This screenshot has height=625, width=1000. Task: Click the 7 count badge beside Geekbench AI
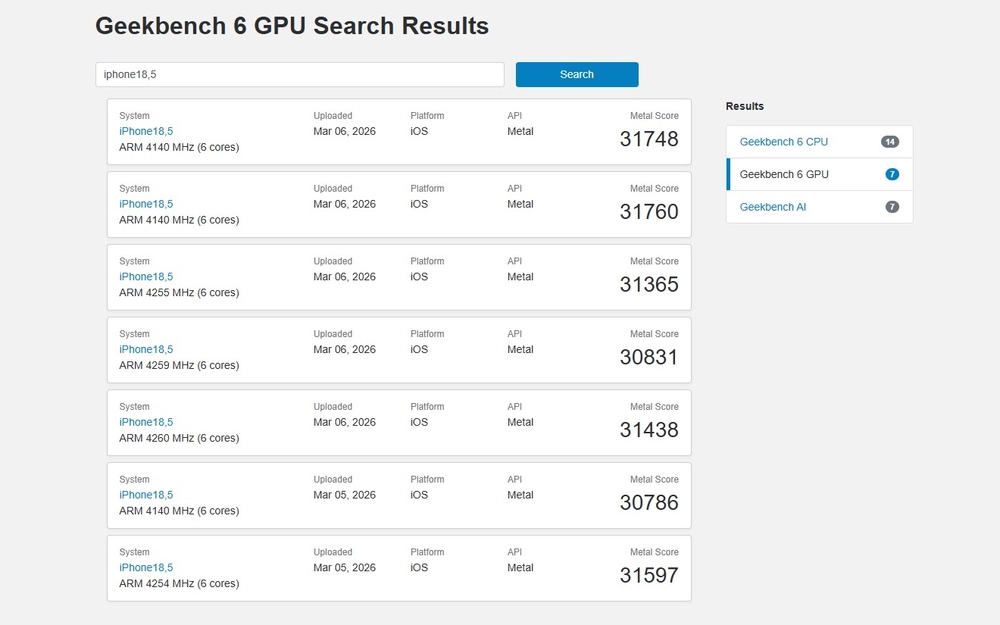[892, 207]
